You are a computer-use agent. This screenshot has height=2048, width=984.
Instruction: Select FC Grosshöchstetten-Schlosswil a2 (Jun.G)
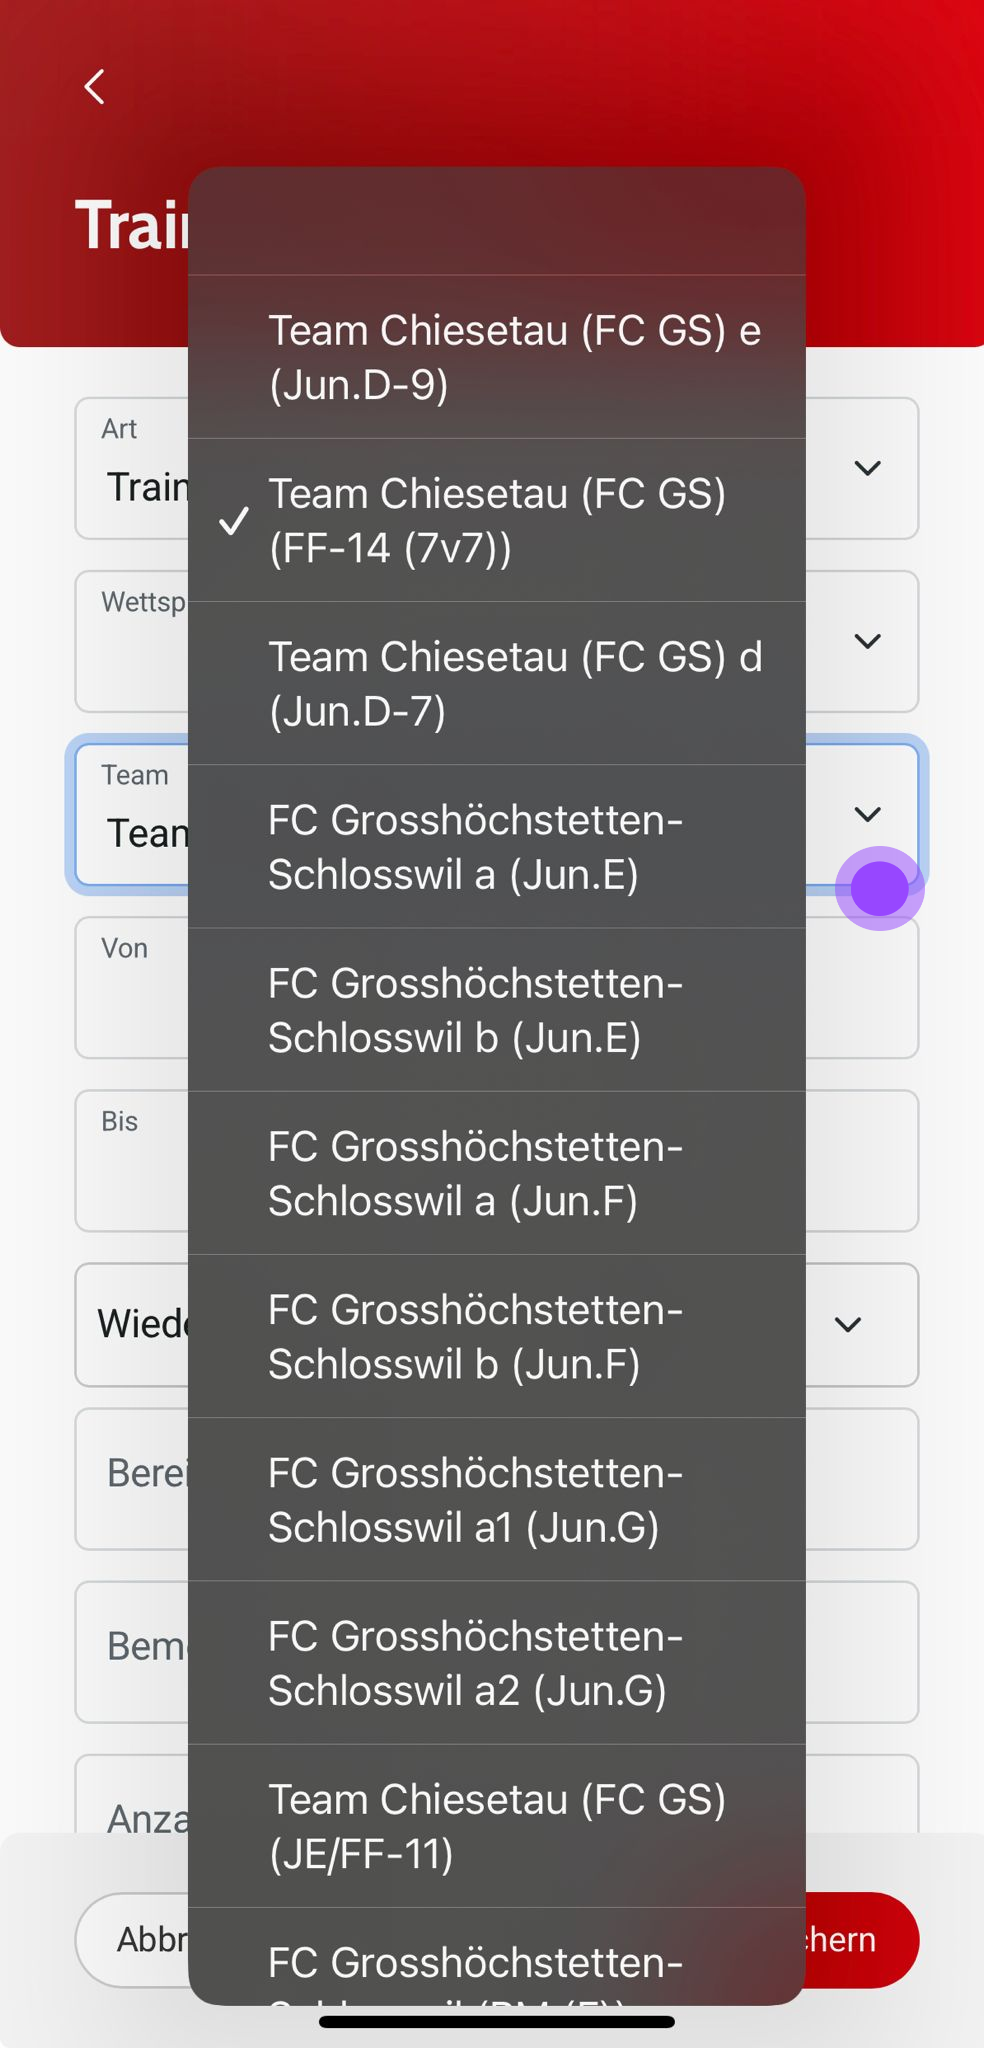click(497, 1662)
